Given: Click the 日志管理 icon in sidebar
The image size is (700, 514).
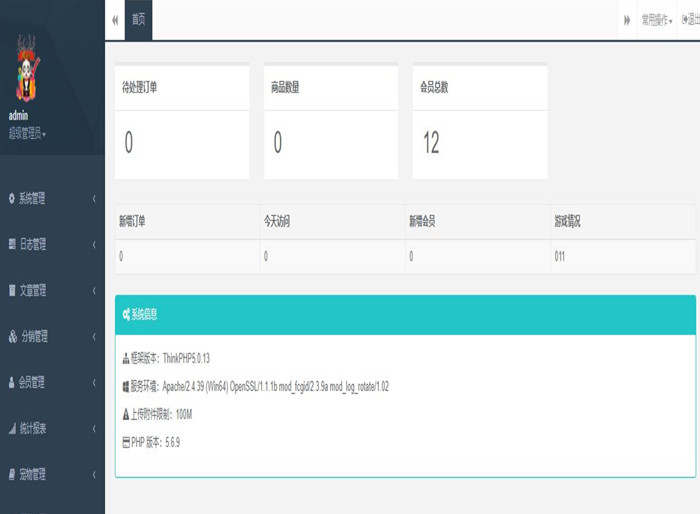Looking at the screenshot, I should pos(12,245).
